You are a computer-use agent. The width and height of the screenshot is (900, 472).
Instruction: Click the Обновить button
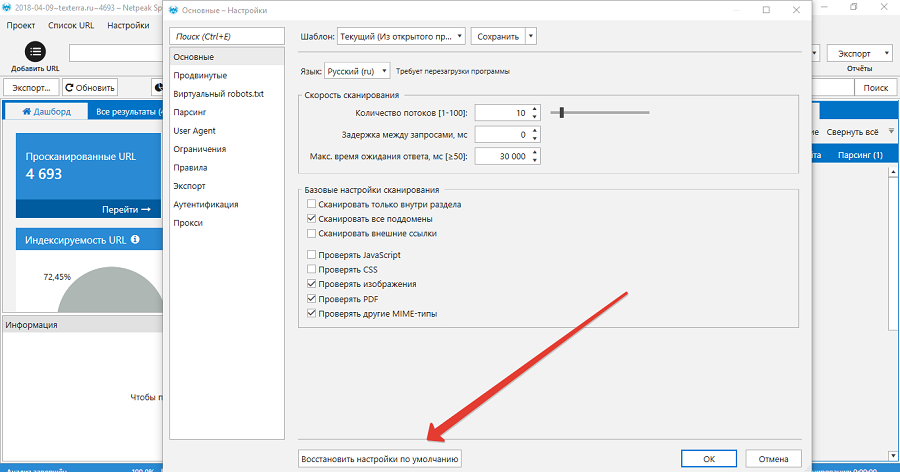[90, 88]
